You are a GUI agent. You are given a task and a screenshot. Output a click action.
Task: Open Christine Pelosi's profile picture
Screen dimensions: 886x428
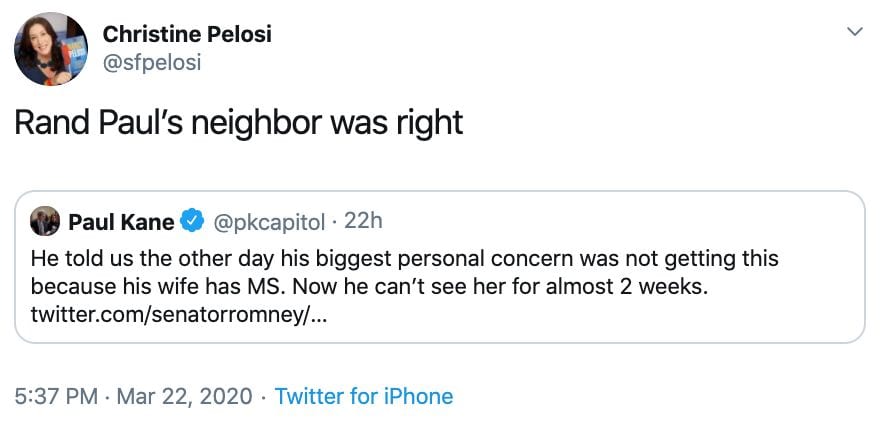click(x=51, y=49)
